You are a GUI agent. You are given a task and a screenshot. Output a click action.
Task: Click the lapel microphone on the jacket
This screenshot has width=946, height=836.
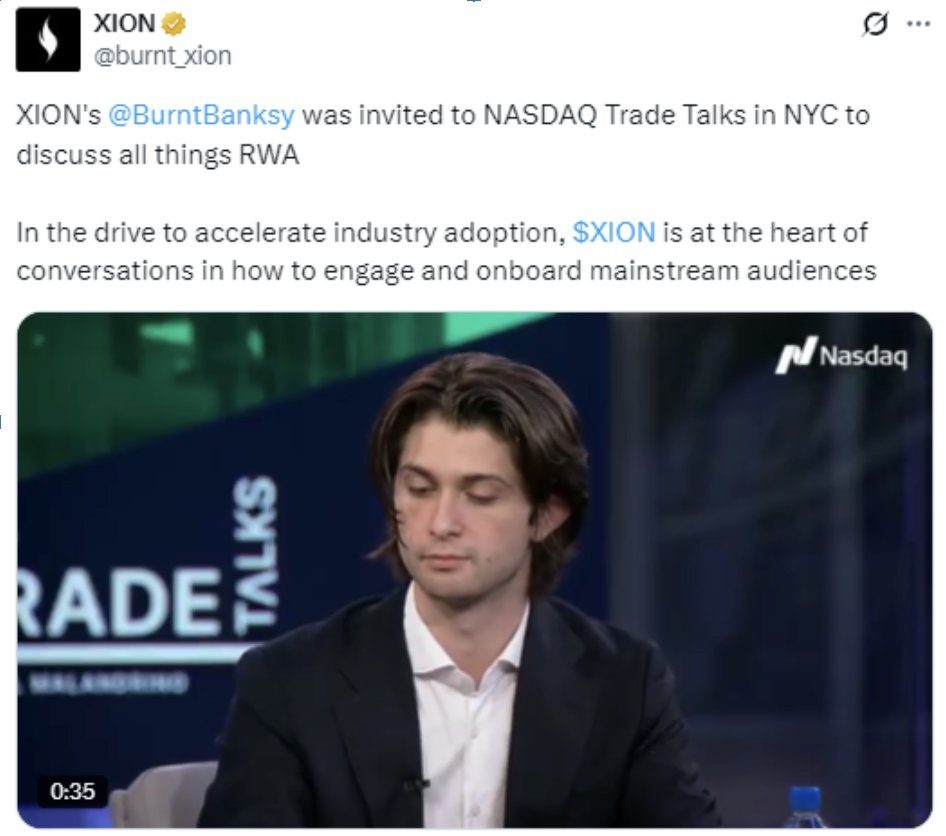click(x=416, y=785)
